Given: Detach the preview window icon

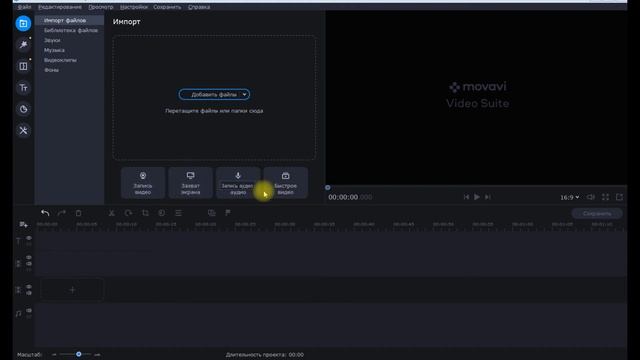Looking at the screenshot, I should 619,197.
